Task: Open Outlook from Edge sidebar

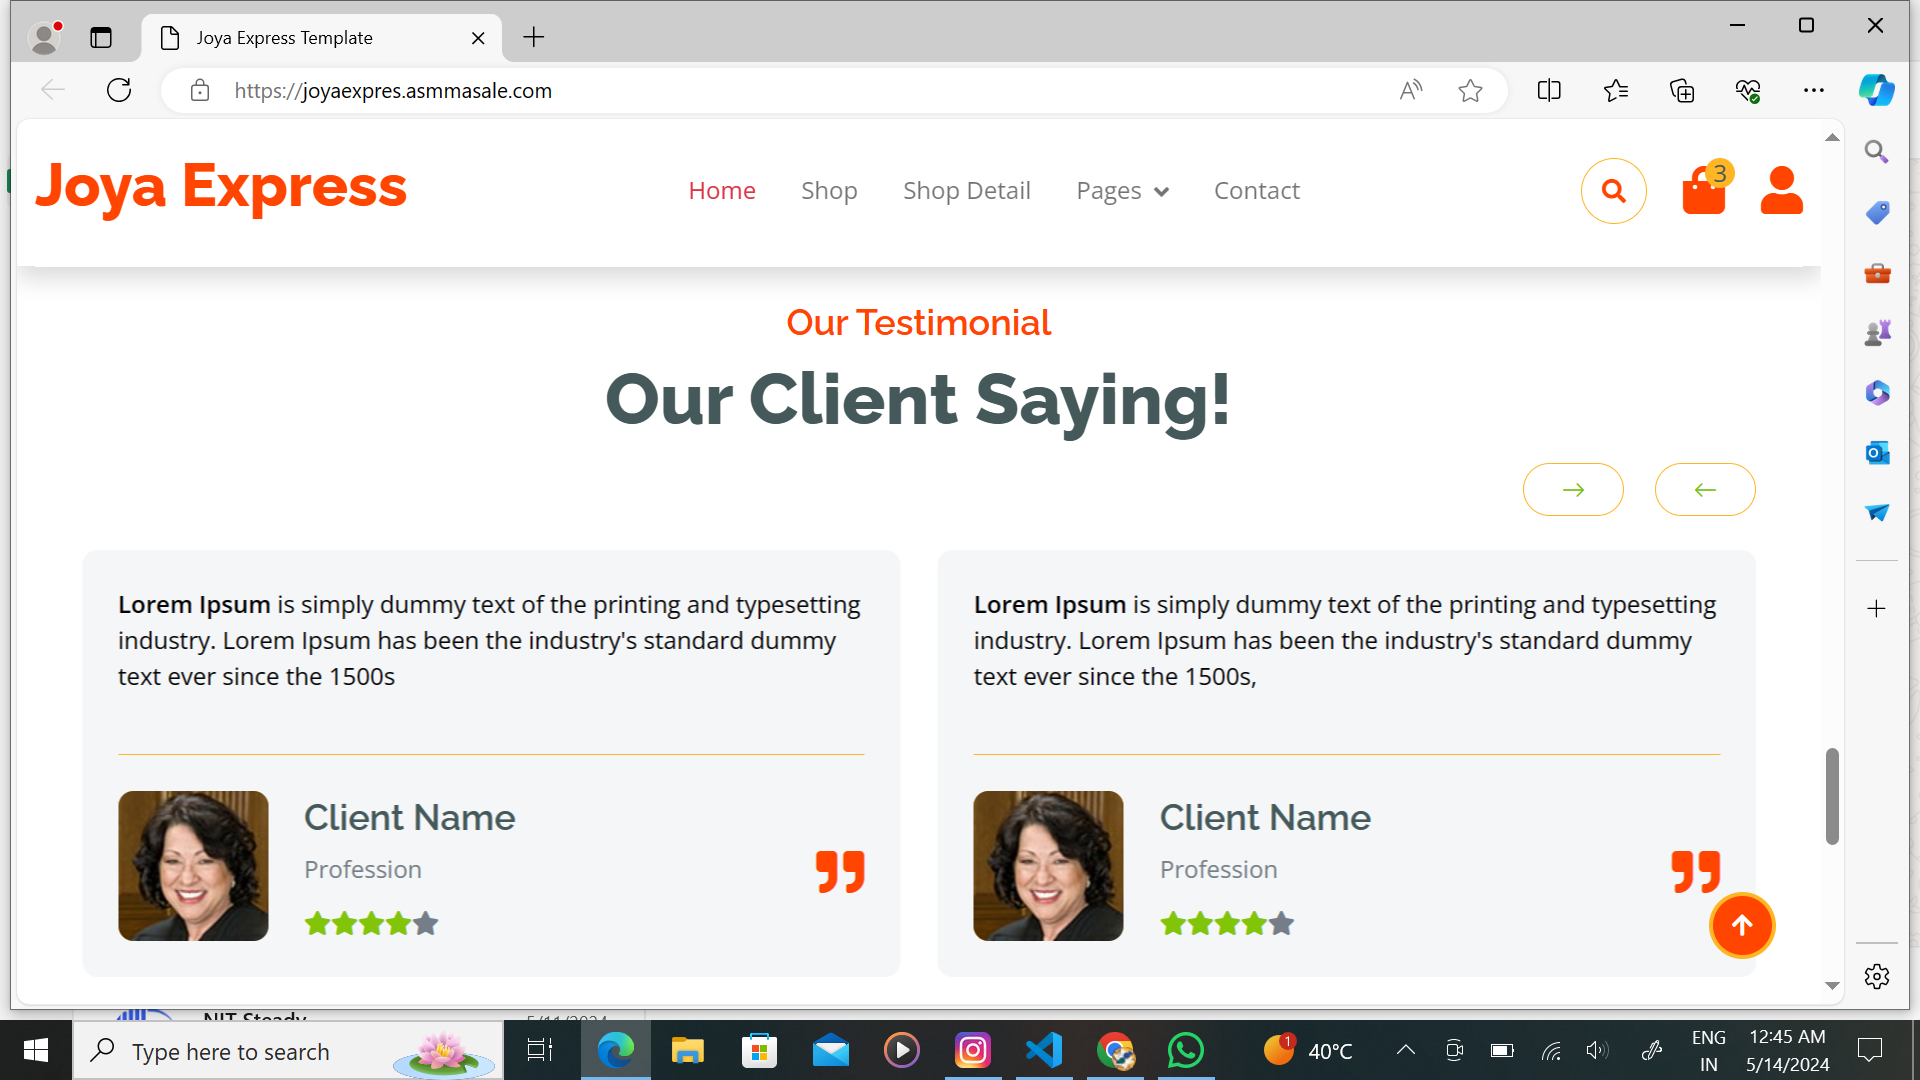Action: (x=1877, y=453)
